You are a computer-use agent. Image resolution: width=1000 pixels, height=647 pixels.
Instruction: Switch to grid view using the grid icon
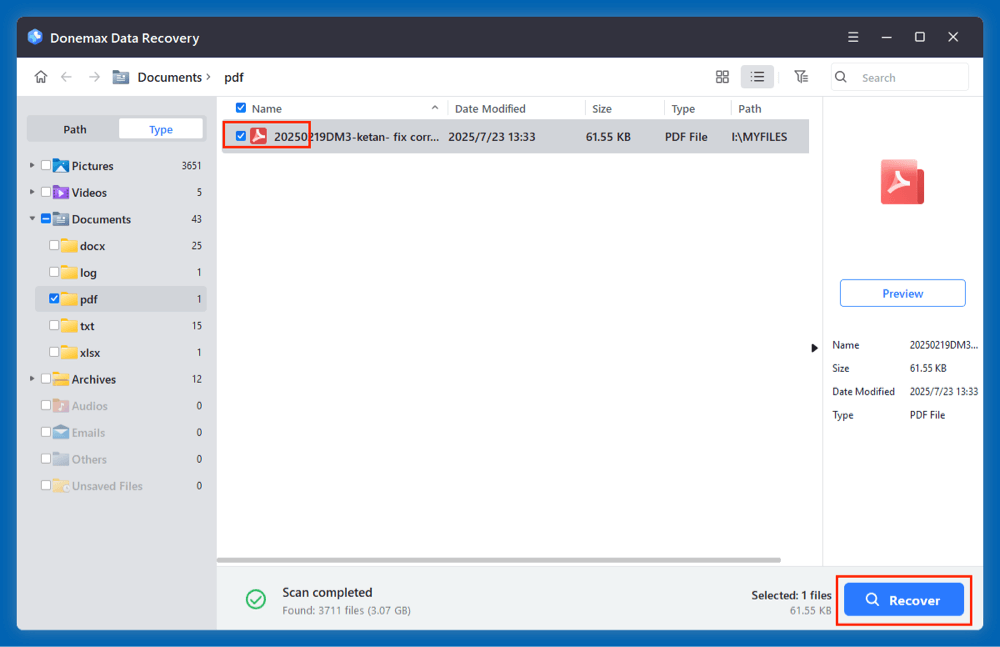pos(722,76)
